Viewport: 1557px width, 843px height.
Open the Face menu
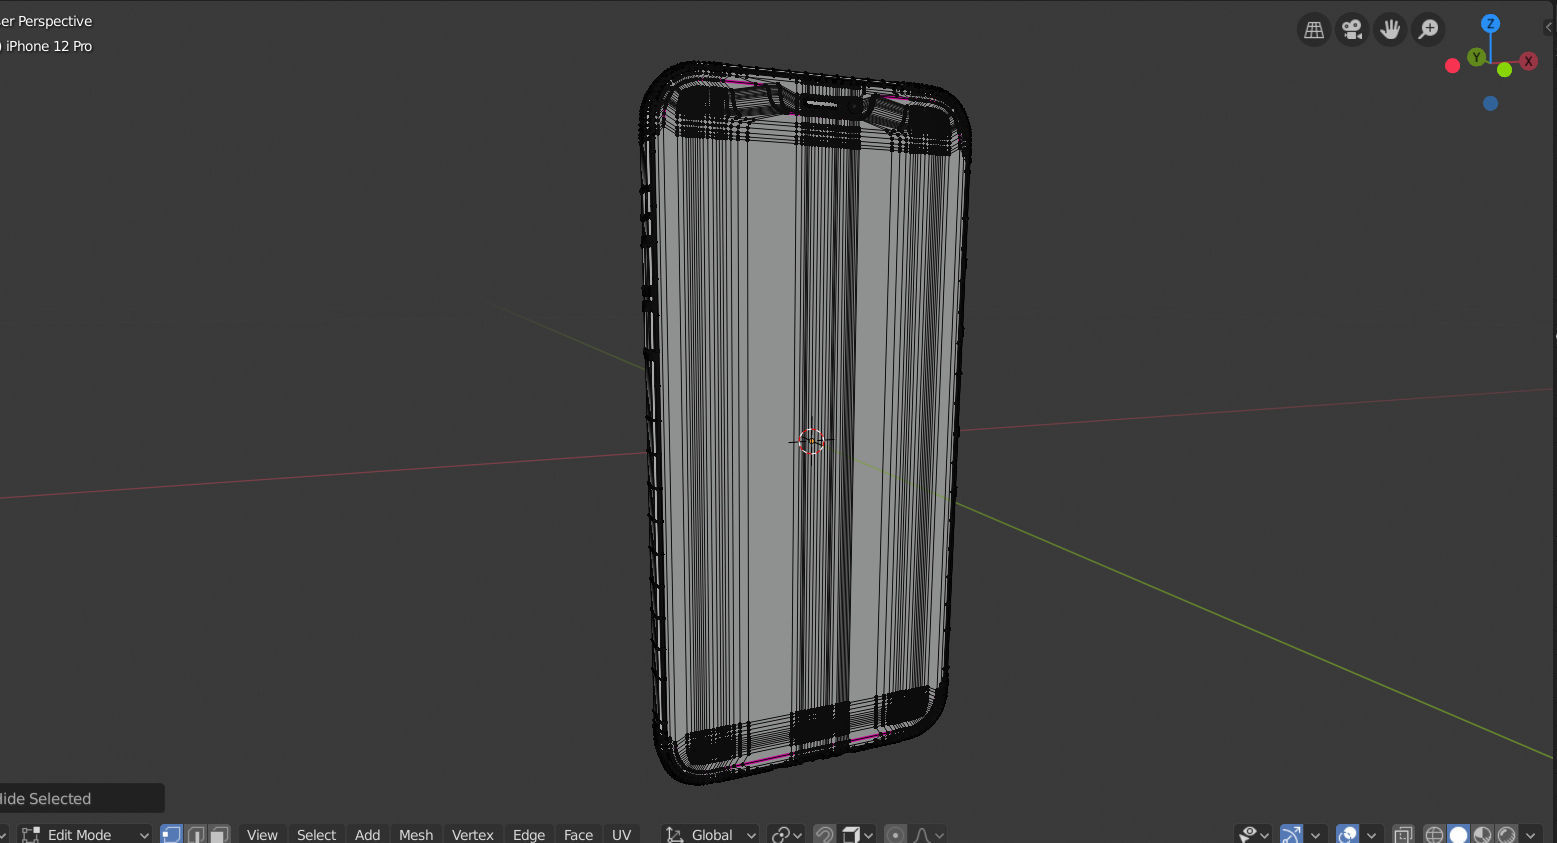click(x=578, y=834)
